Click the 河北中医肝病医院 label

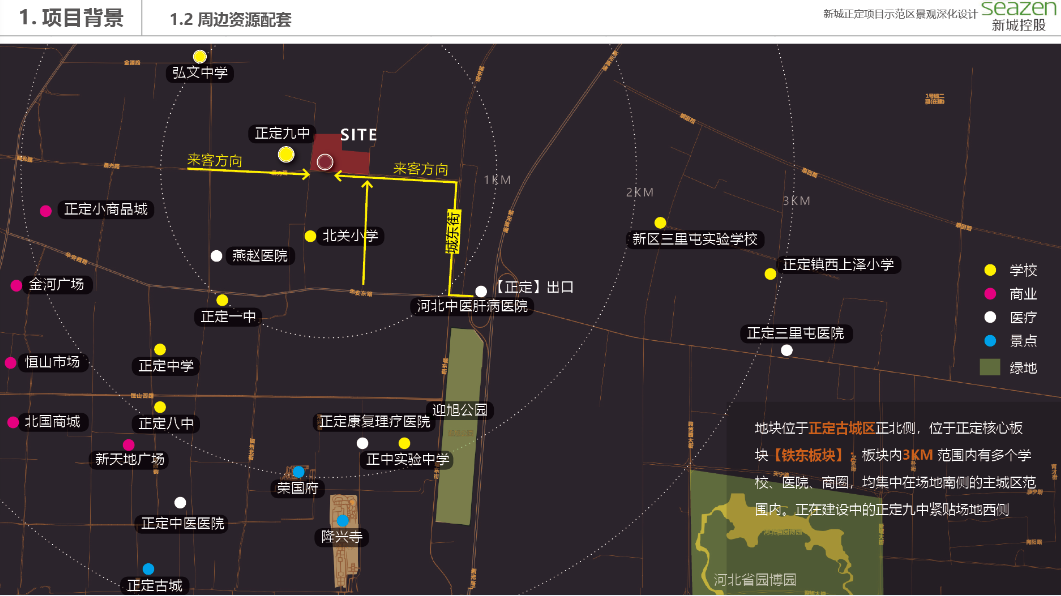[472, 306]
